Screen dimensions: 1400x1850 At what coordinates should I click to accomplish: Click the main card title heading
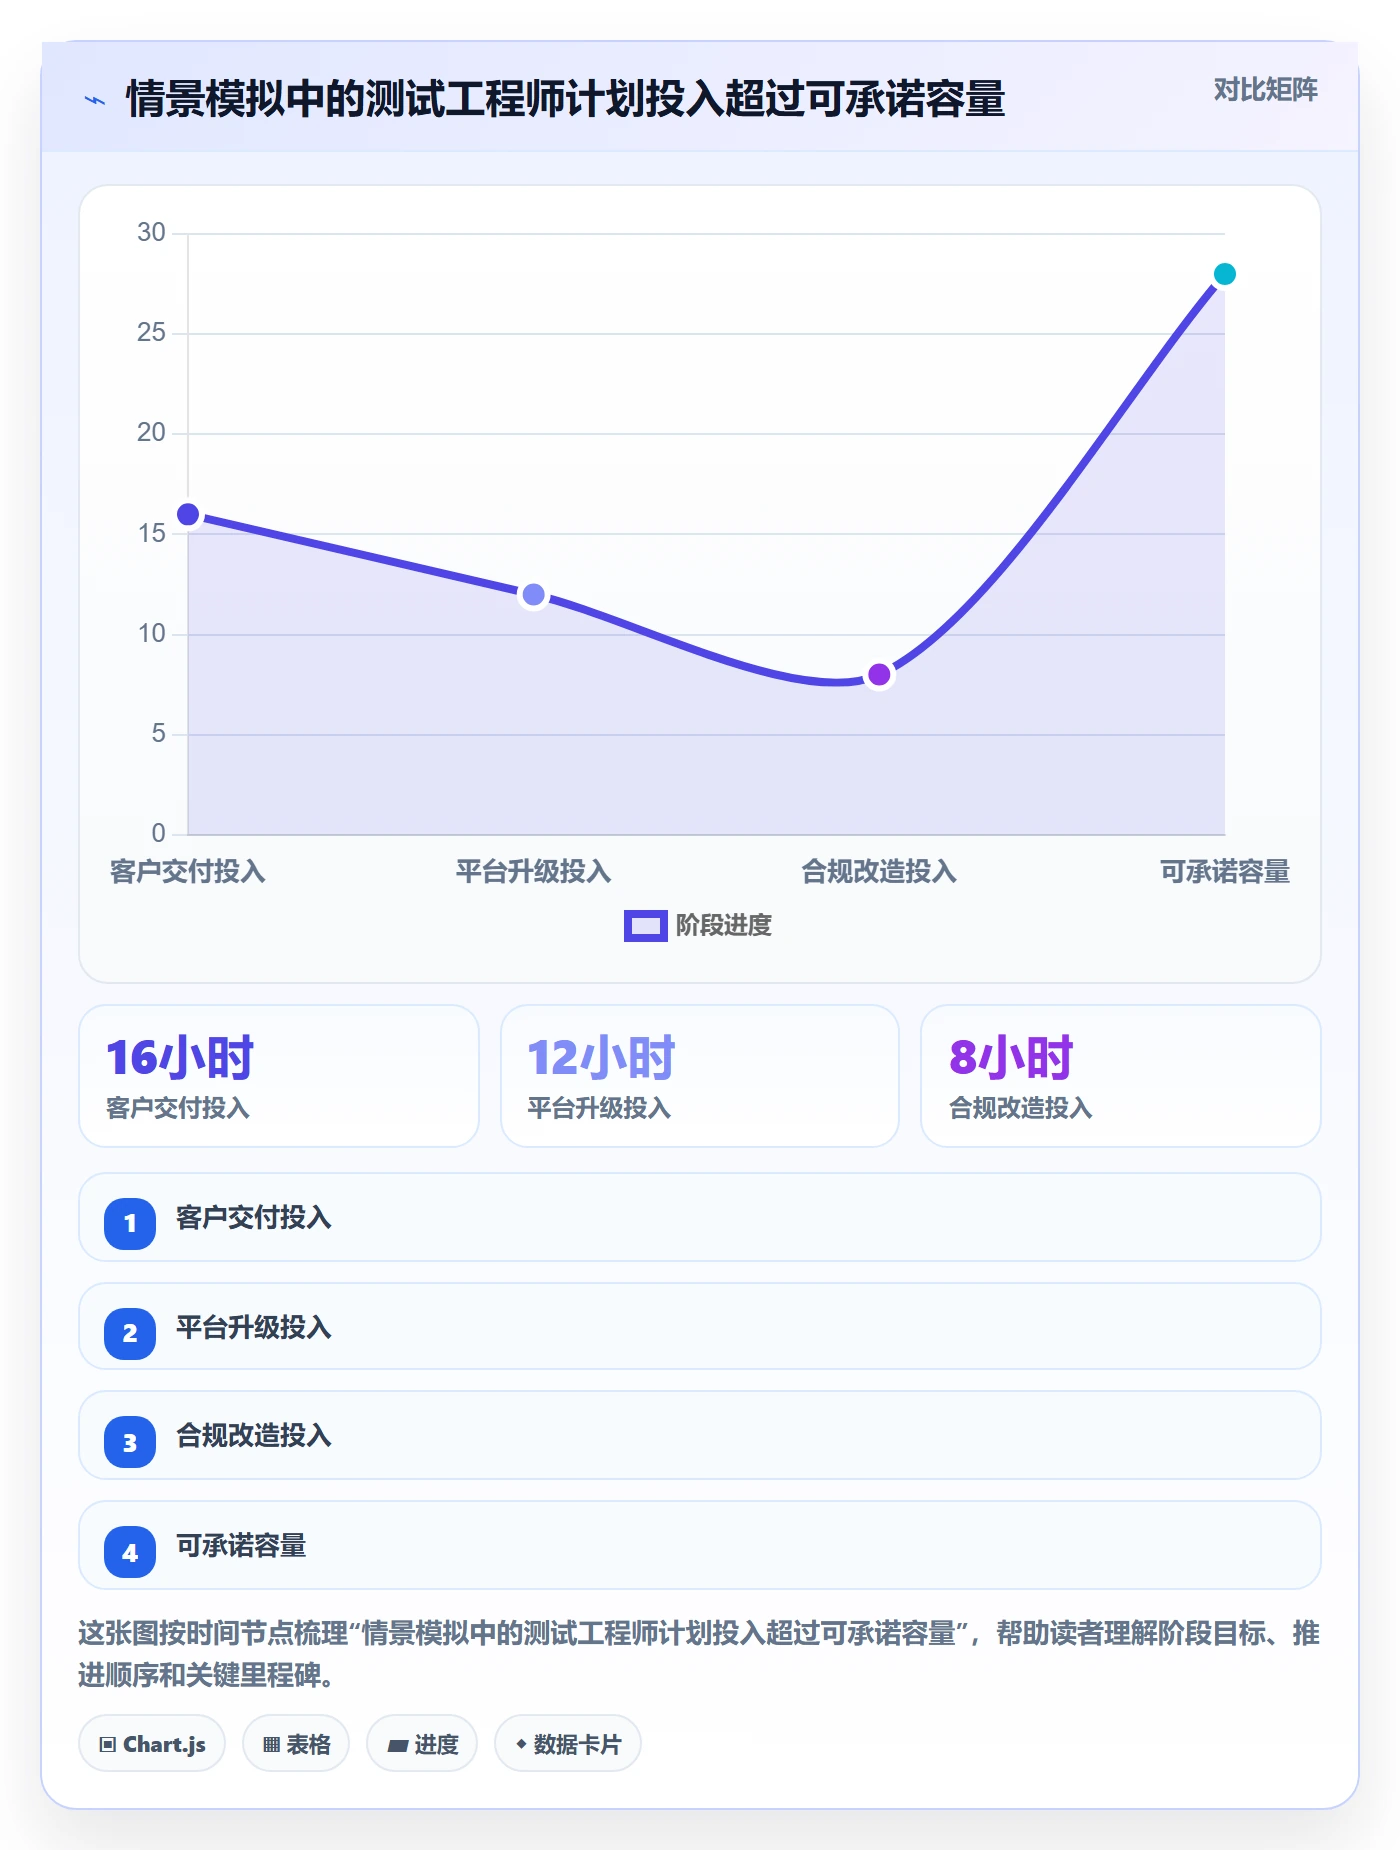[565, 99]
